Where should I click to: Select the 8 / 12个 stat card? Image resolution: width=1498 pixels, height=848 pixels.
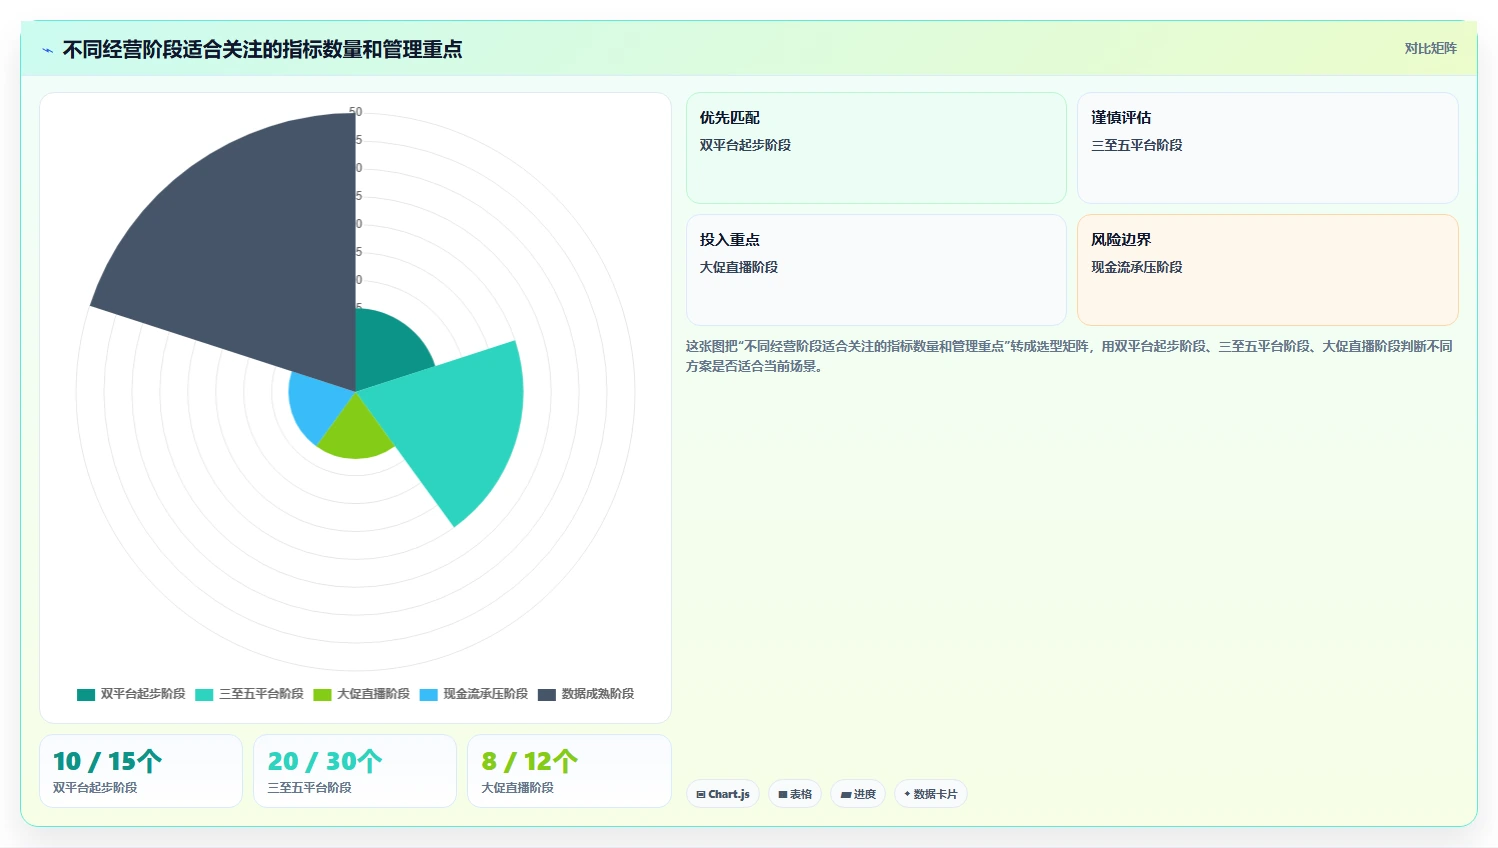569,771
